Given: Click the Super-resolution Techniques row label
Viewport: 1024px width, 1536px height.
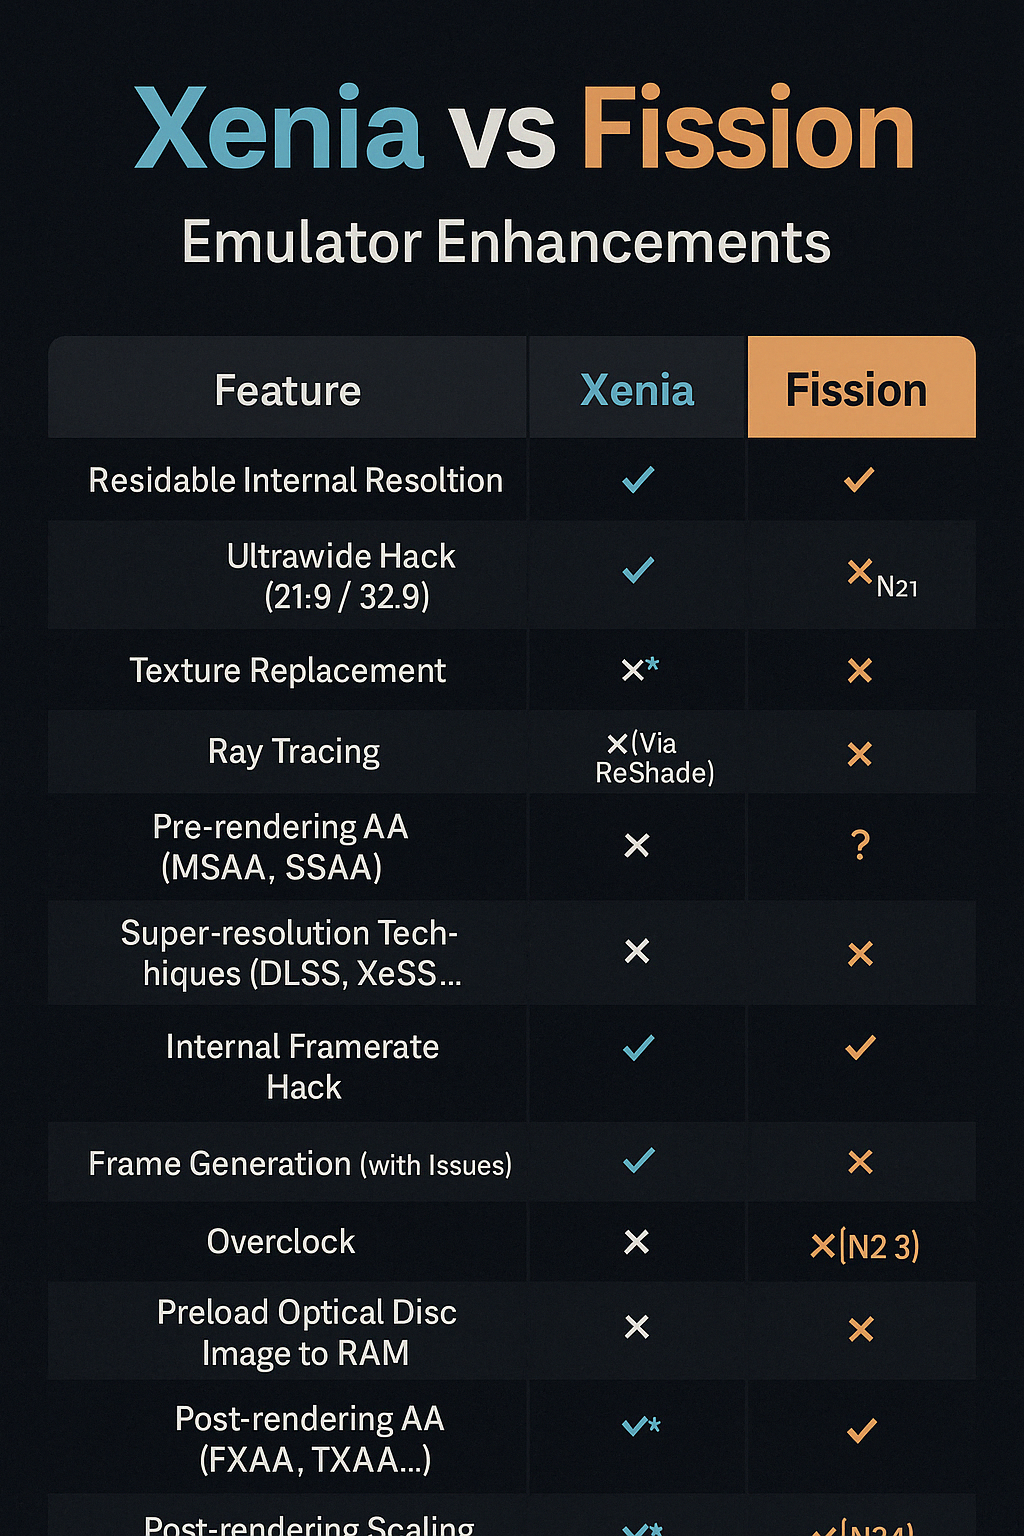Looking at the screenshot, I should click(x=290, y=953).
